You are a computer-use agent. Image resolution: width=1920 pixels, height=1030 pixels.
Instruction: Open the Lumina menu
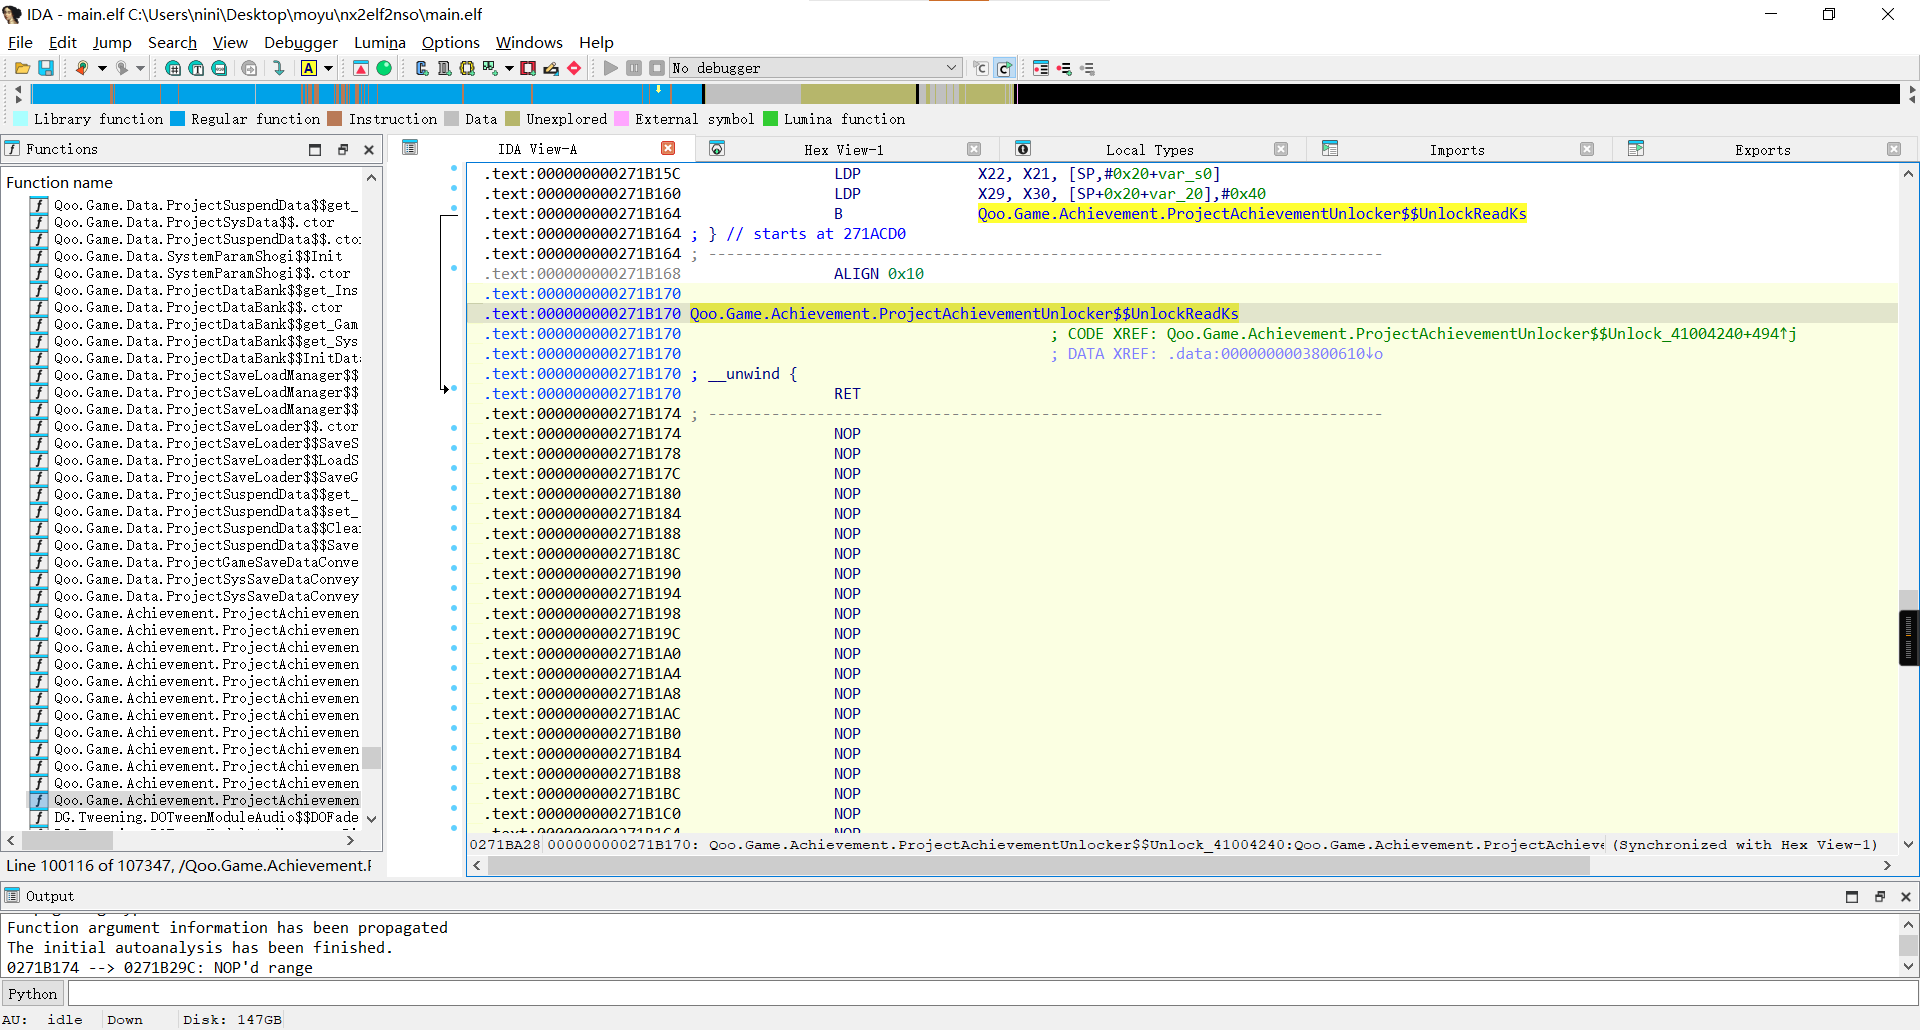coord(380,42)
